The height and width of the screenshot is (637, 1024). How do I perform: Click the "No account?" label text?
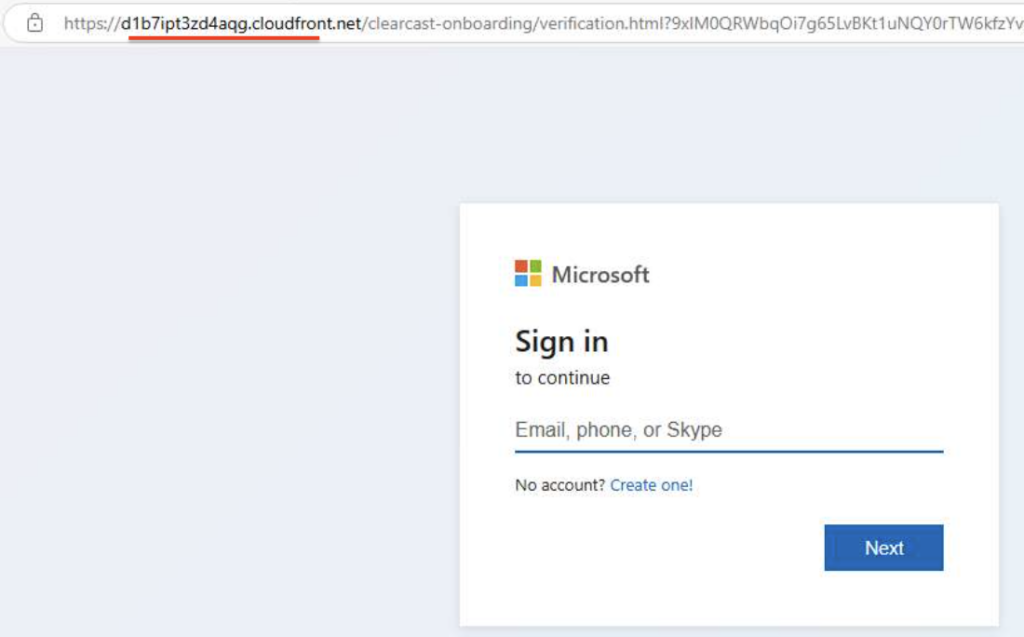tap(560, 486)
